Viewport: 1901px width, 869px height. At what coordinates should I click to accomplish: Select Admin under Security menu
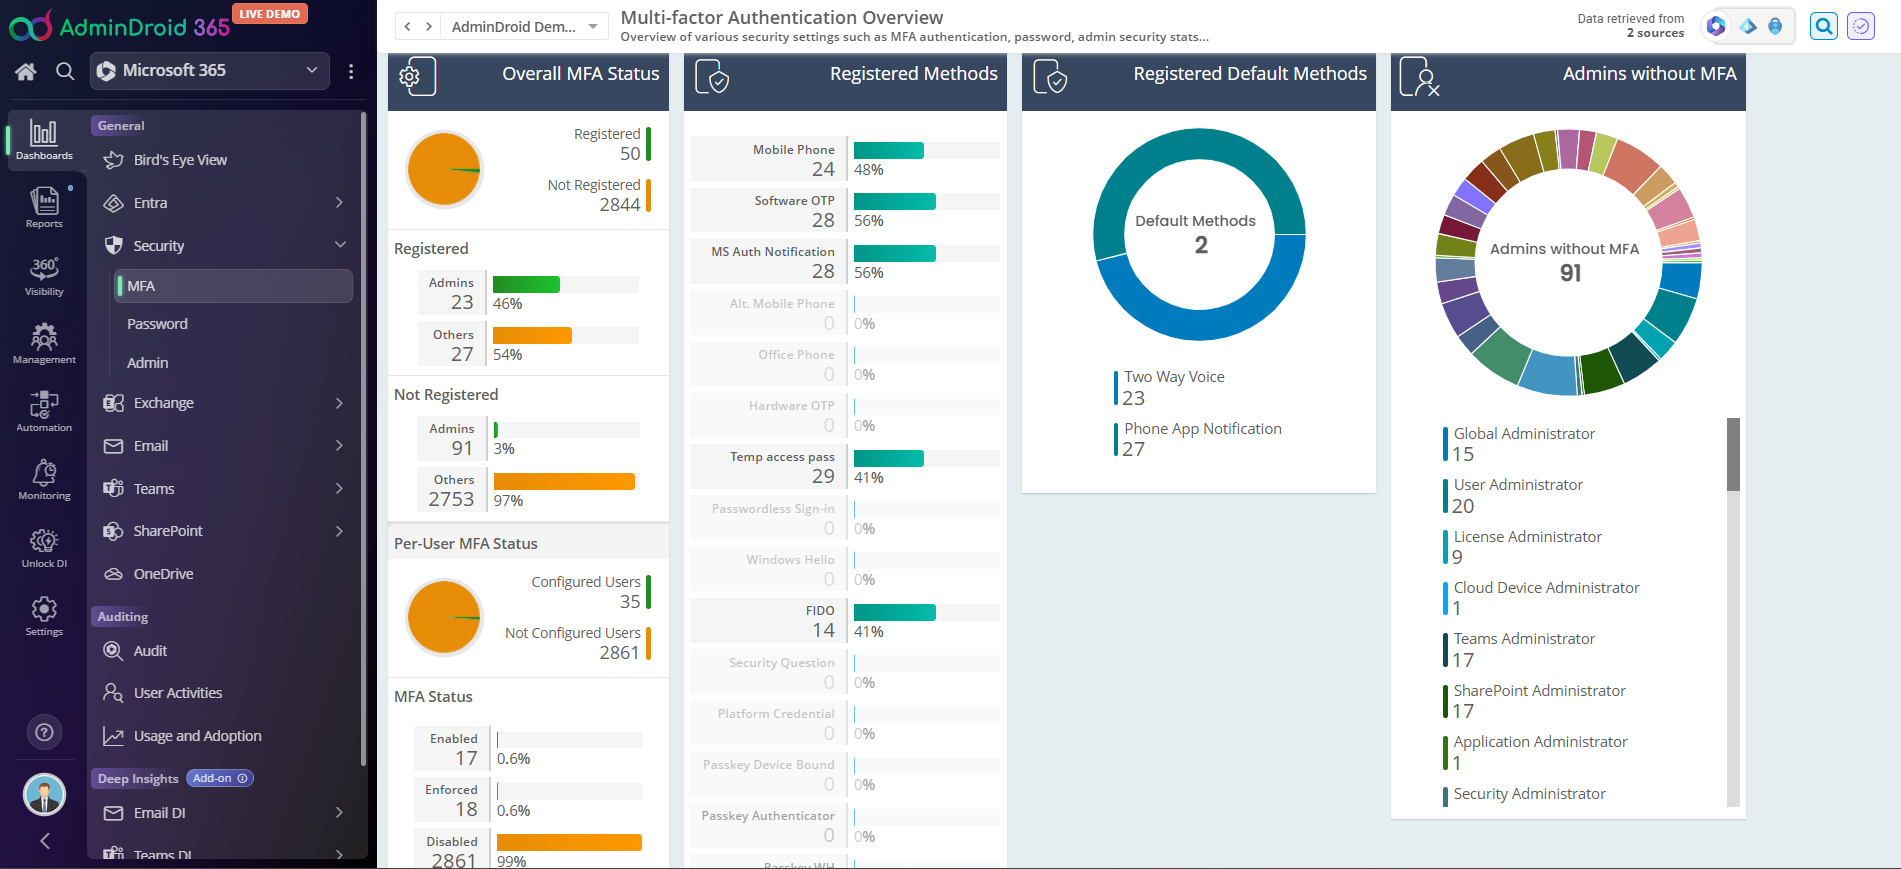[x=148, y=363]
